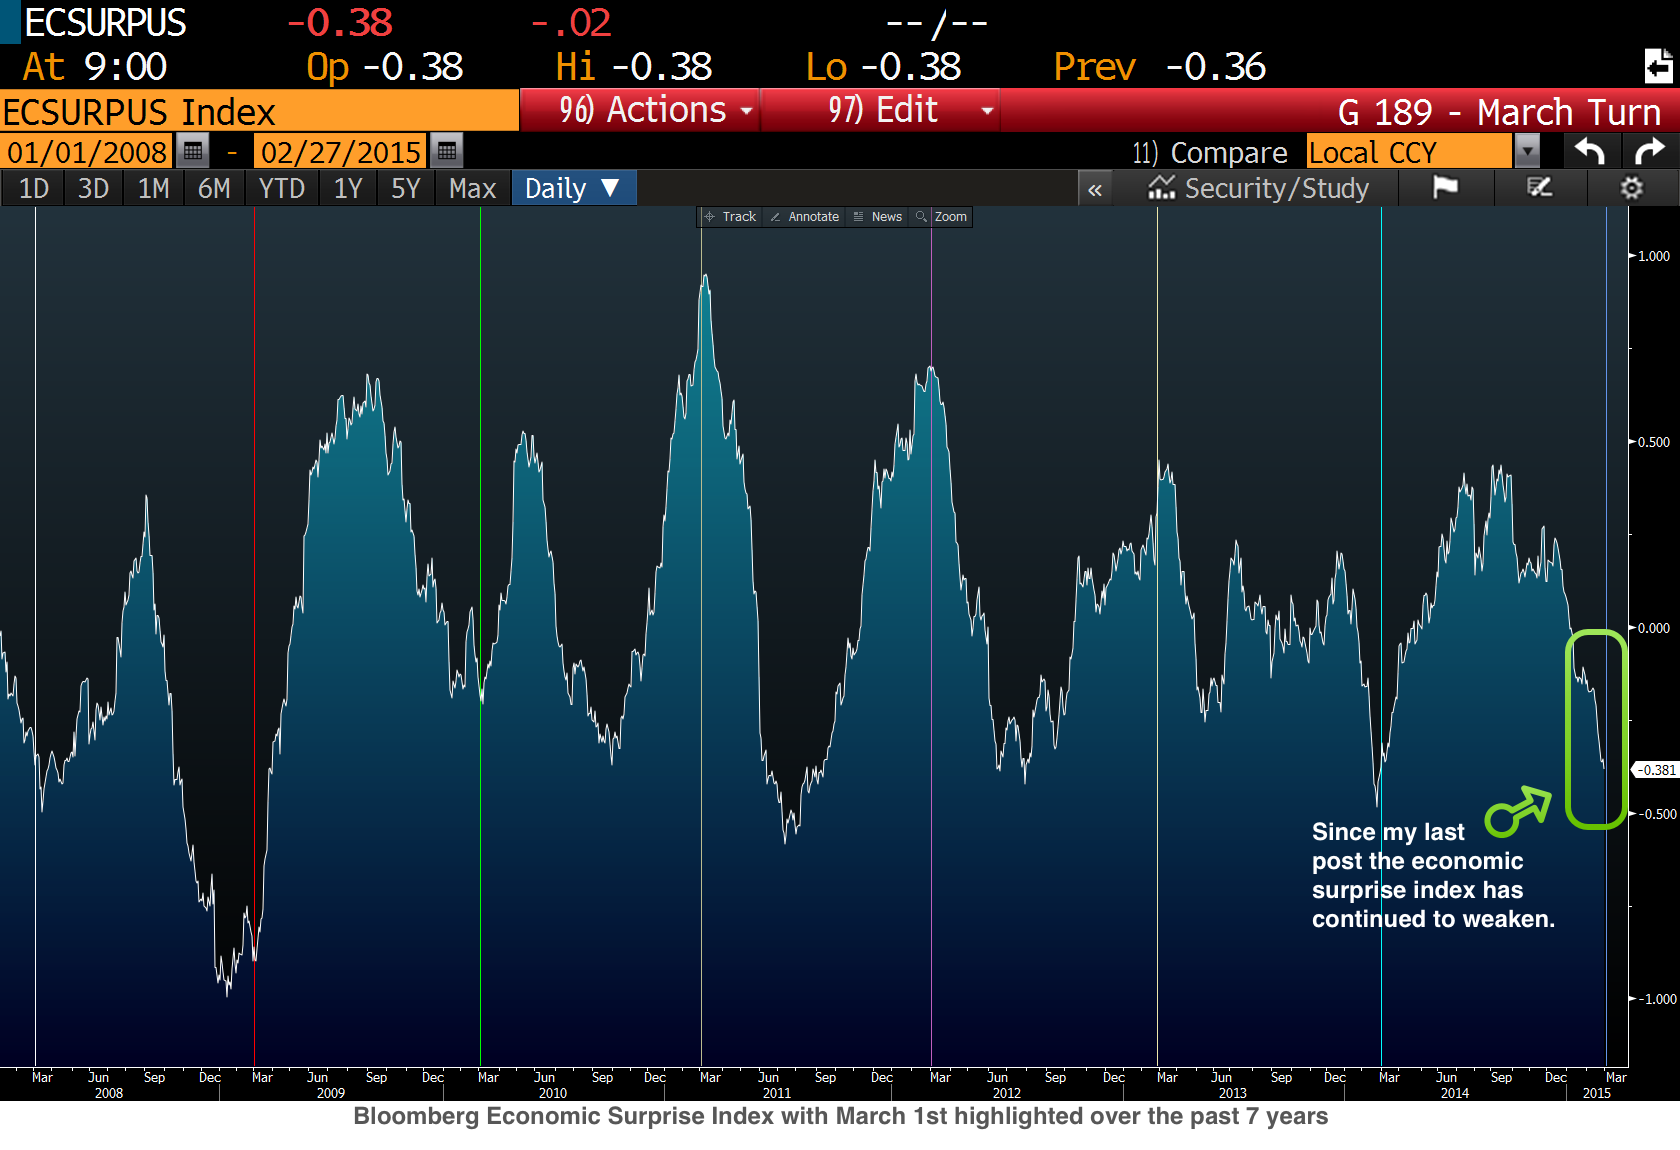1680x1150 pixels.
Task: Click the Lo -0.38 low value
Action: pos(884,67)
